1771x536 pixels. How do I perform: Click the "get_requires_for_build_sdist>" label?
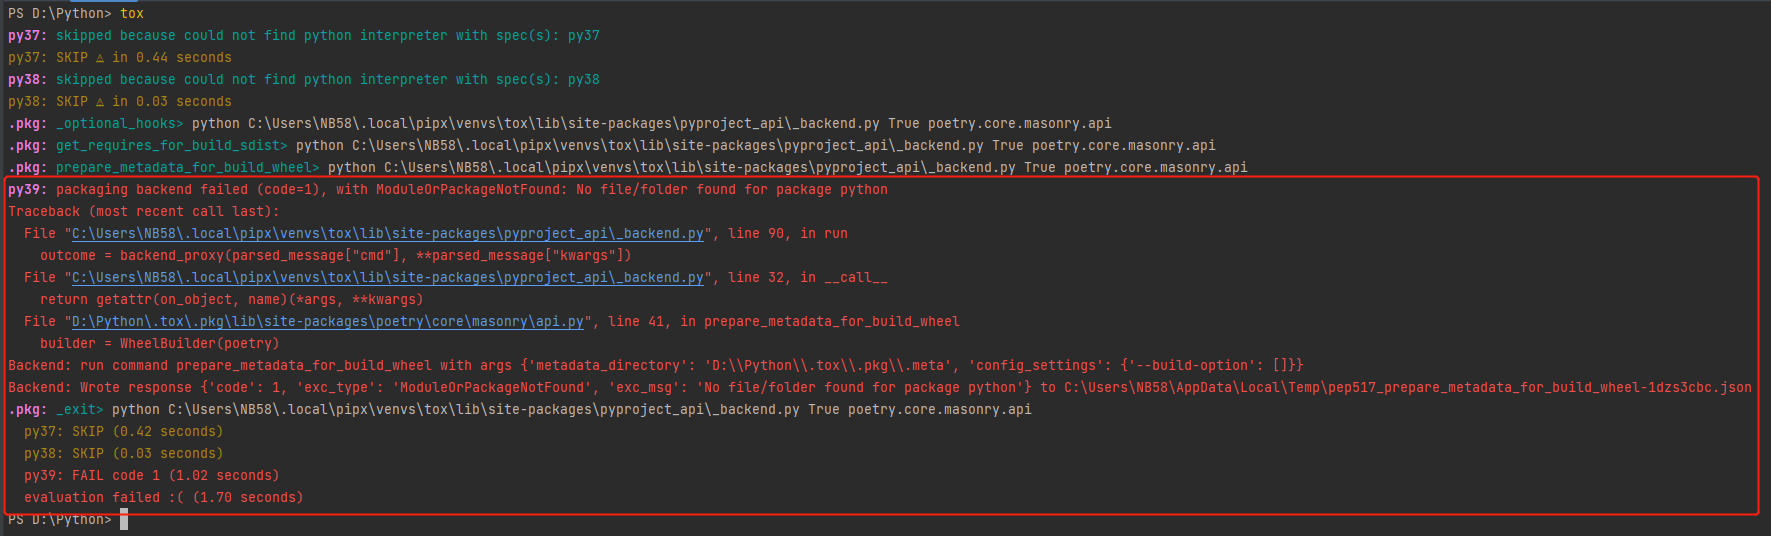pyautogui.click(x=171, y=146)
